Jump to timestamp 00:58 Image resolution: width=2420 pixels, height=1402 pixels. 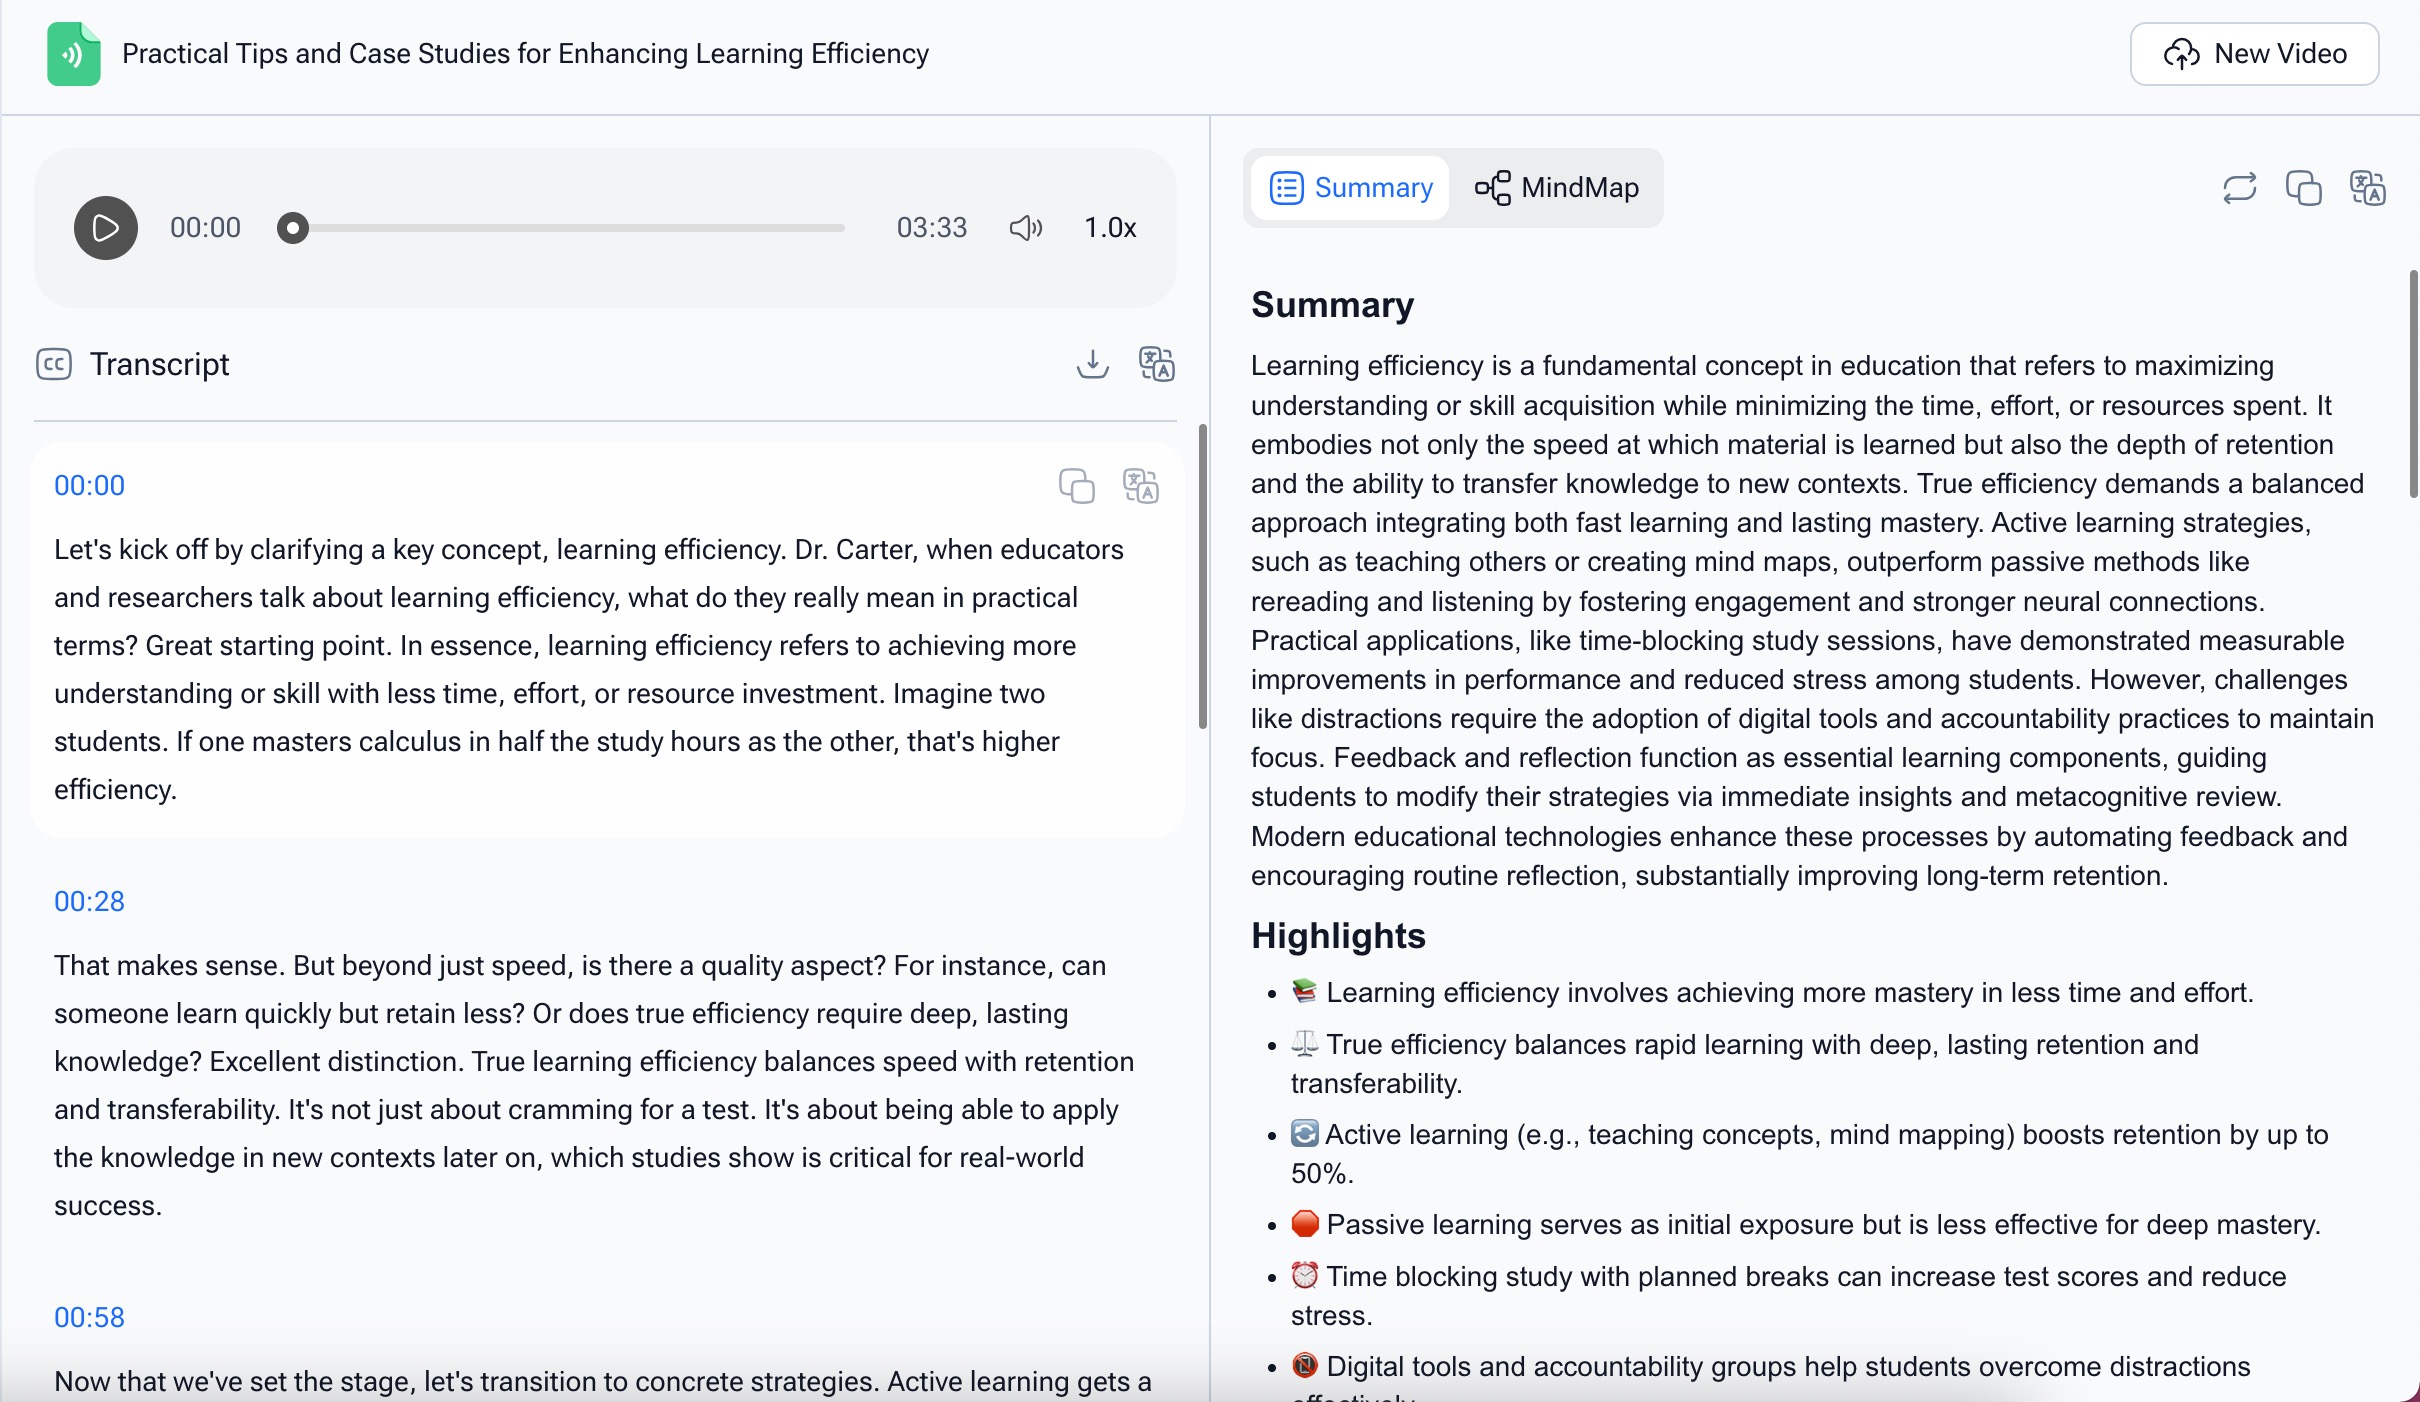(x=89, y=1318)
